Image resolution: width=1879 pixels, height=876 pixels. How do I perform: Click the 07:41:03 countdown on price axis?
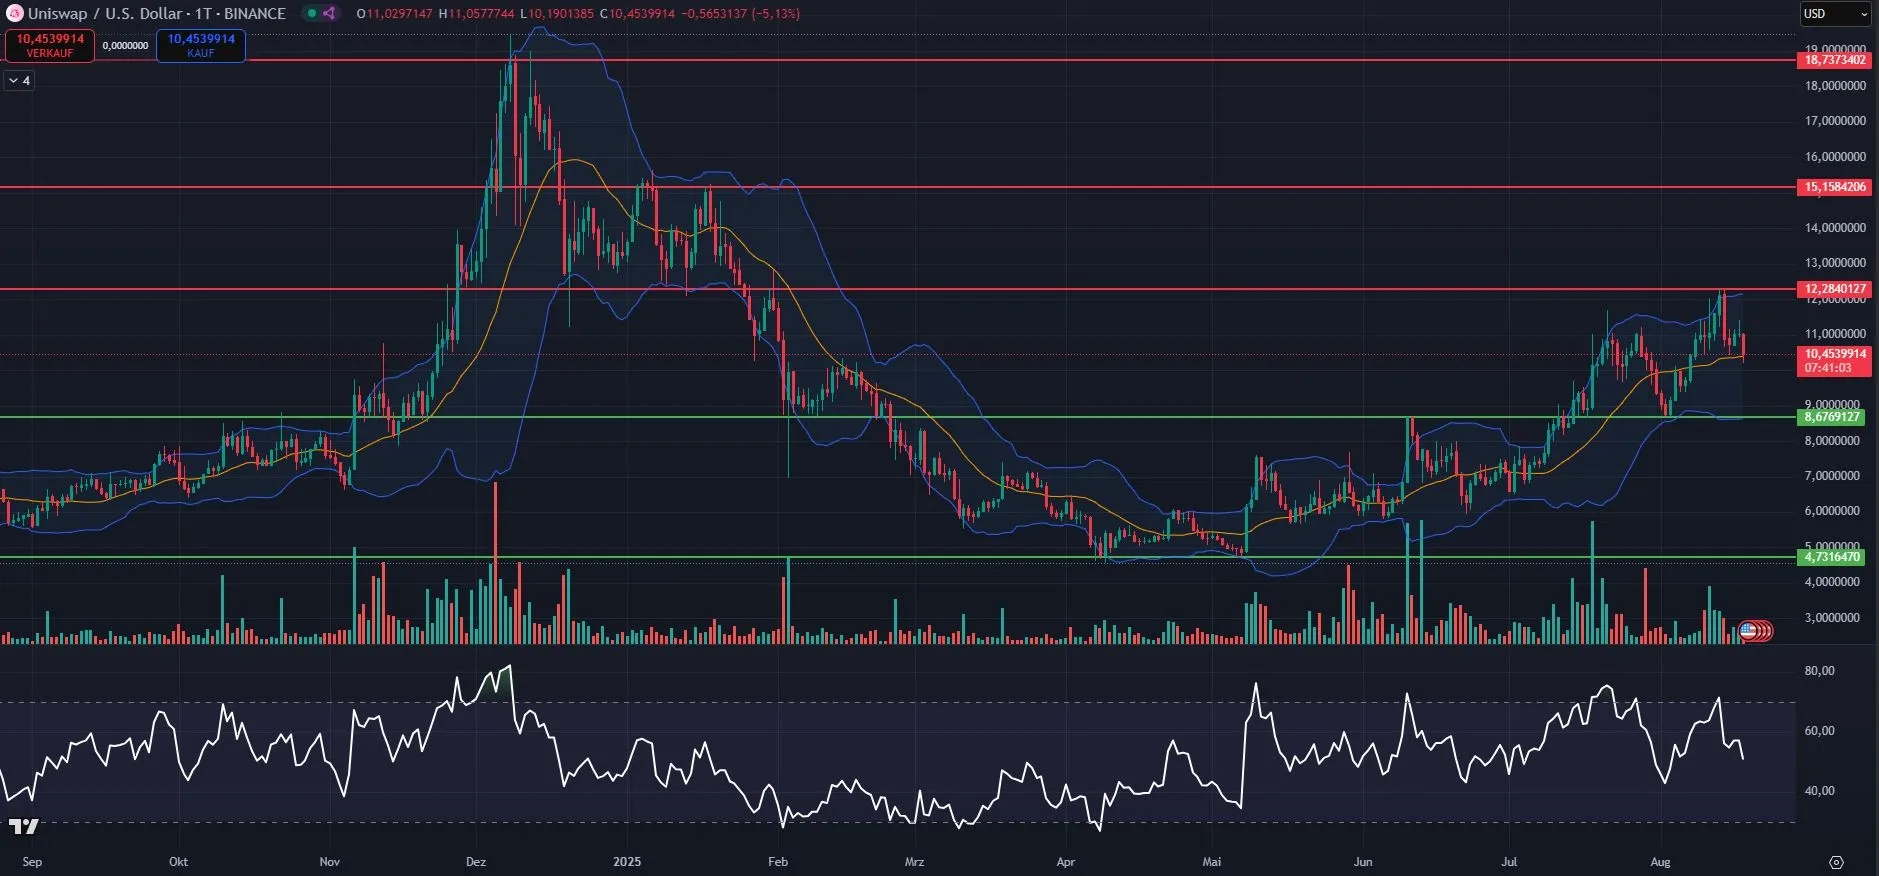point(1828,368)
